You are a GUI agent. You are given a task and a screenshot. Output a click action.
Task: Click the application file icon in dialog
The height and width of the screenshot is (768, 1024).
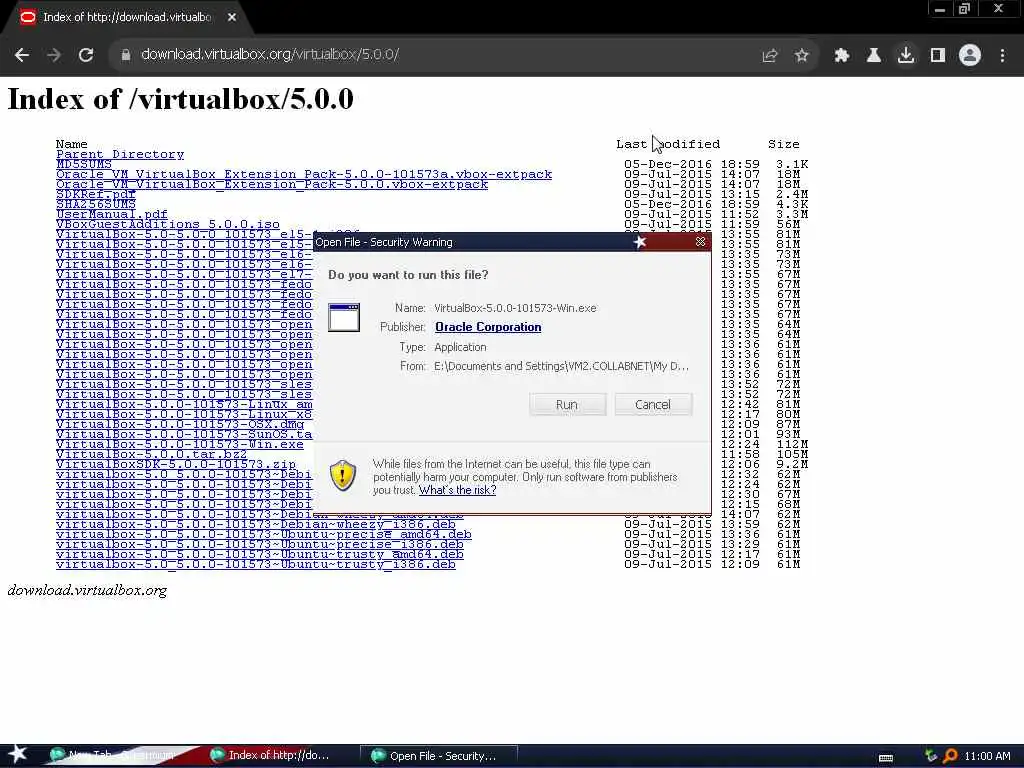pos(344,317)
